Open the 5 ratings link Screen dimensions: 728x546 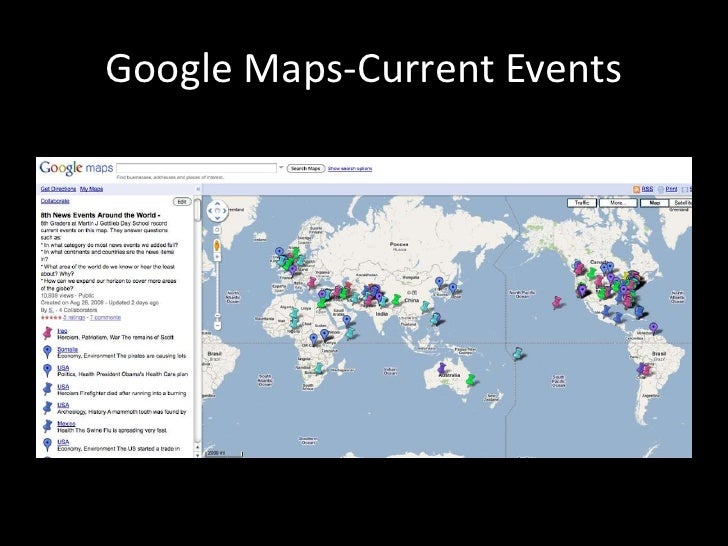pyautogui.click(x=74, y=318)
